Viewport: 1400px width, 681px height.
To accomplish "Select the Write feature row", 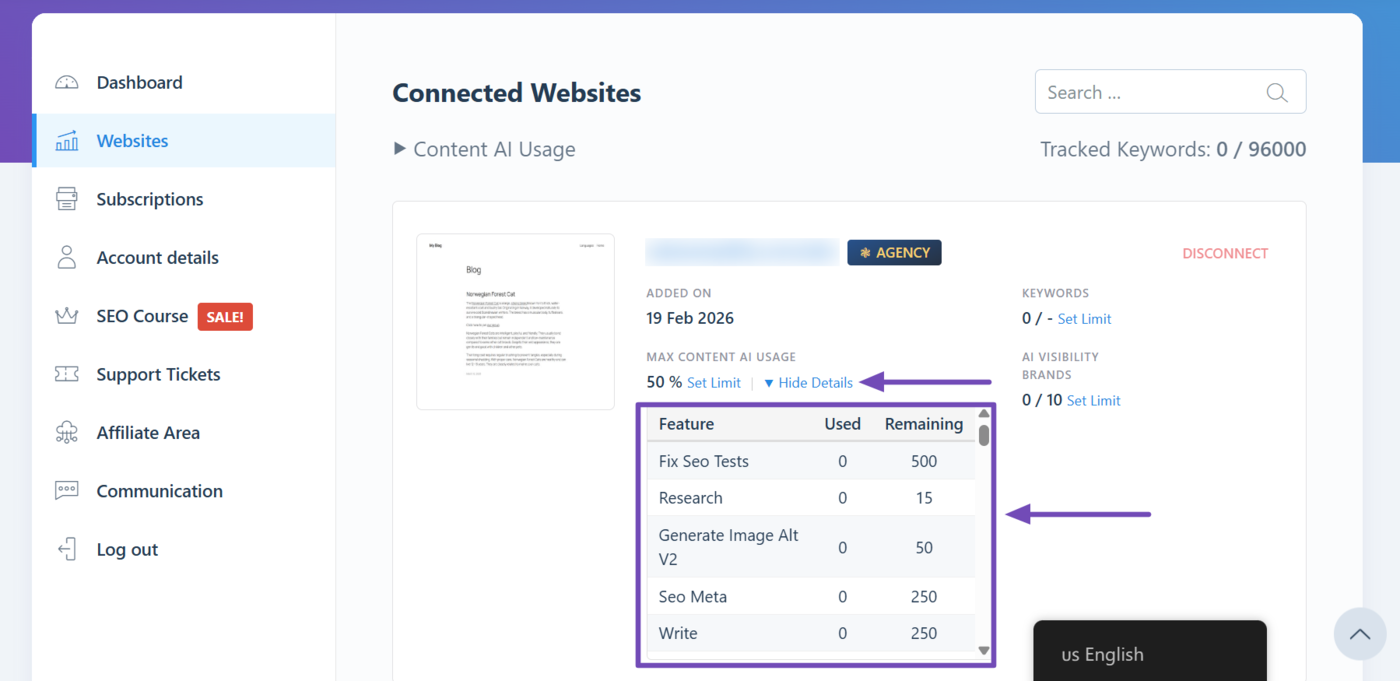I will (x=811, y=633).
